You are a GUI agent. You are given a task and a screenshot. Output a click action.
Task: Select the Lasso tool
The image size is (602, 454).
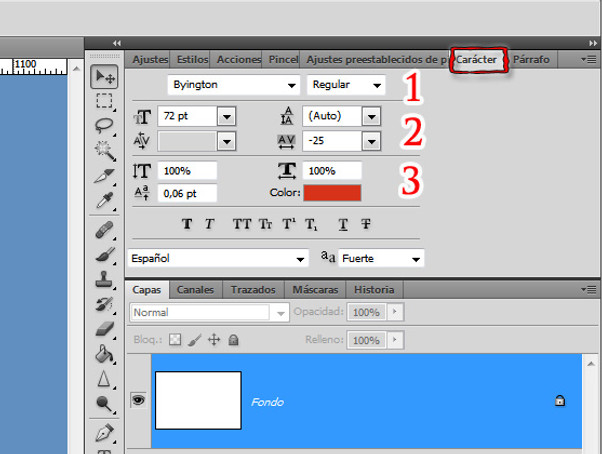pyautogui.click(x=104, y=125)
